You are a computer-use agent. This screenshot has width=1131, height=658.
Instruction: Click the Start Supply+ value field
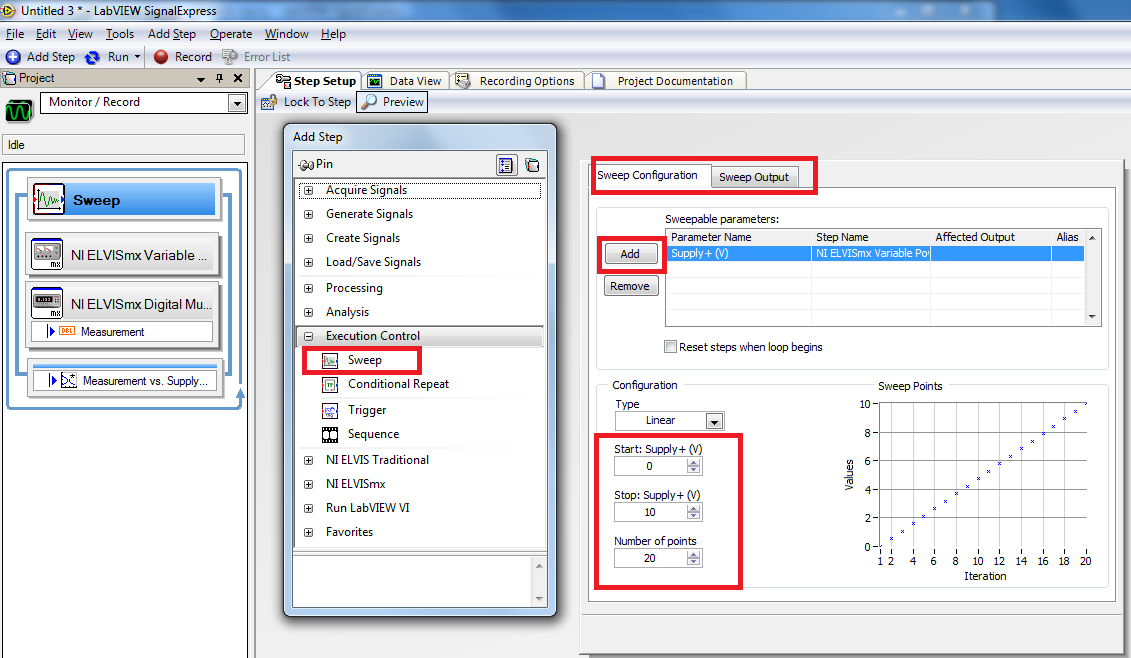click(650, 467)
